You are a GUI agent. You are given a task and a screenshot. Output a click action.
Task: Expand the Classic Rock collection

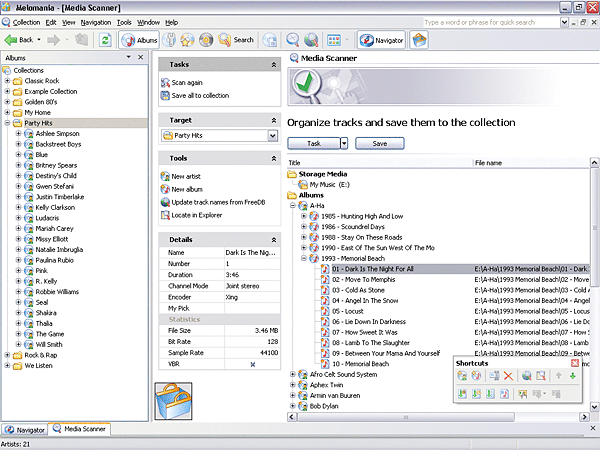7,81
